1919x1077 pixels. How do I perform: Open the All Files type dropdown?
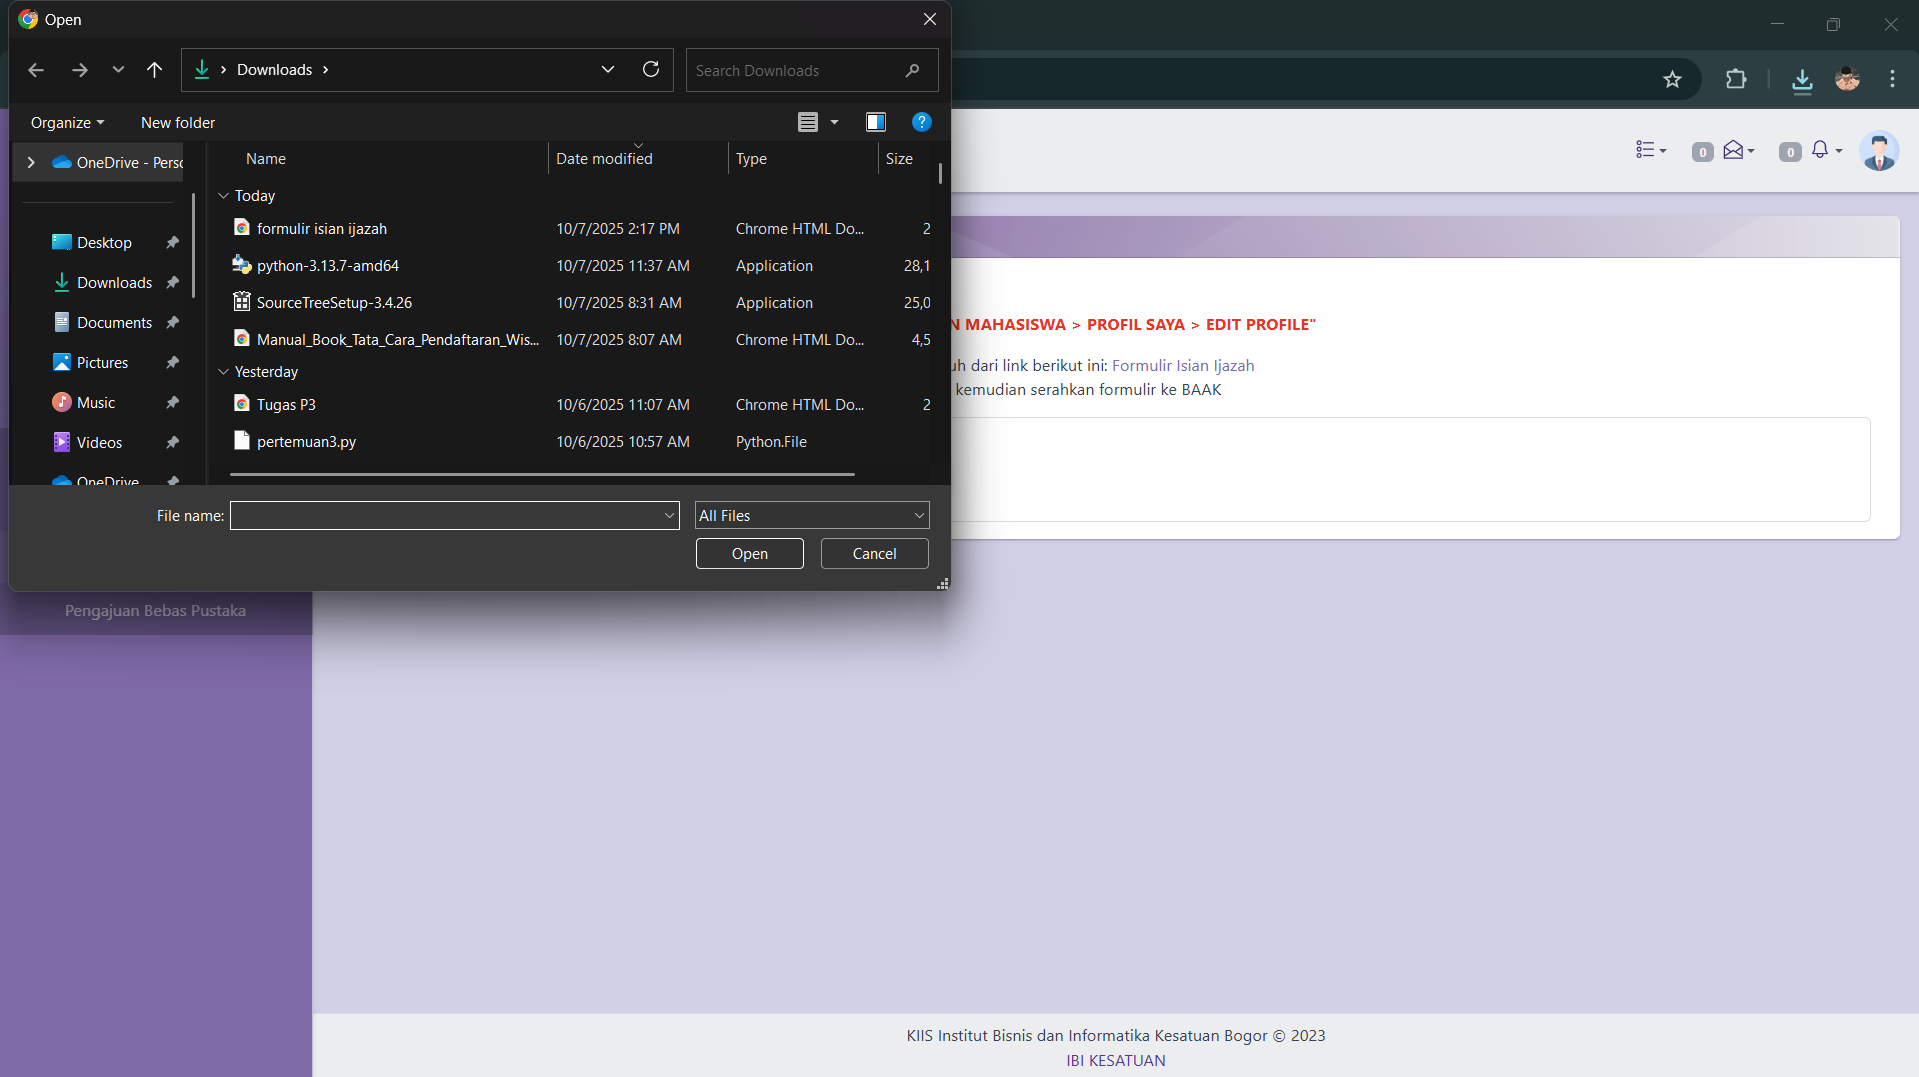[x=811, y=516]
